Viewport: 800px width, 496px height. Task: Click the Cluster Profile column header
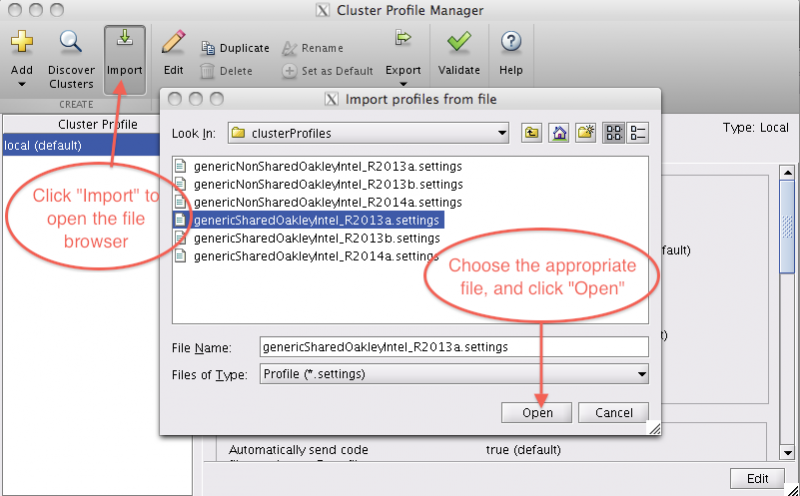97,125
